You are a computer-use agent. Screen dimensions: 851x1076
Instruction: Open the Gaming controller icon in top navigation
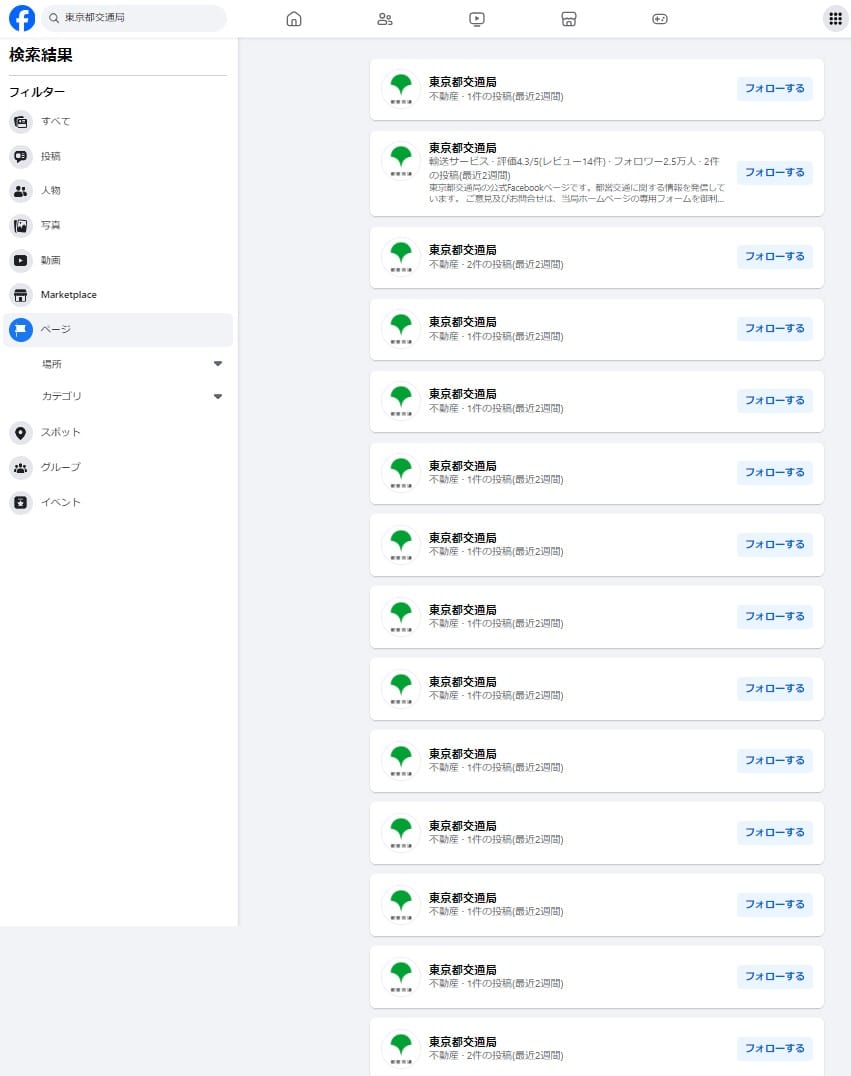click(x=660, y=19)
